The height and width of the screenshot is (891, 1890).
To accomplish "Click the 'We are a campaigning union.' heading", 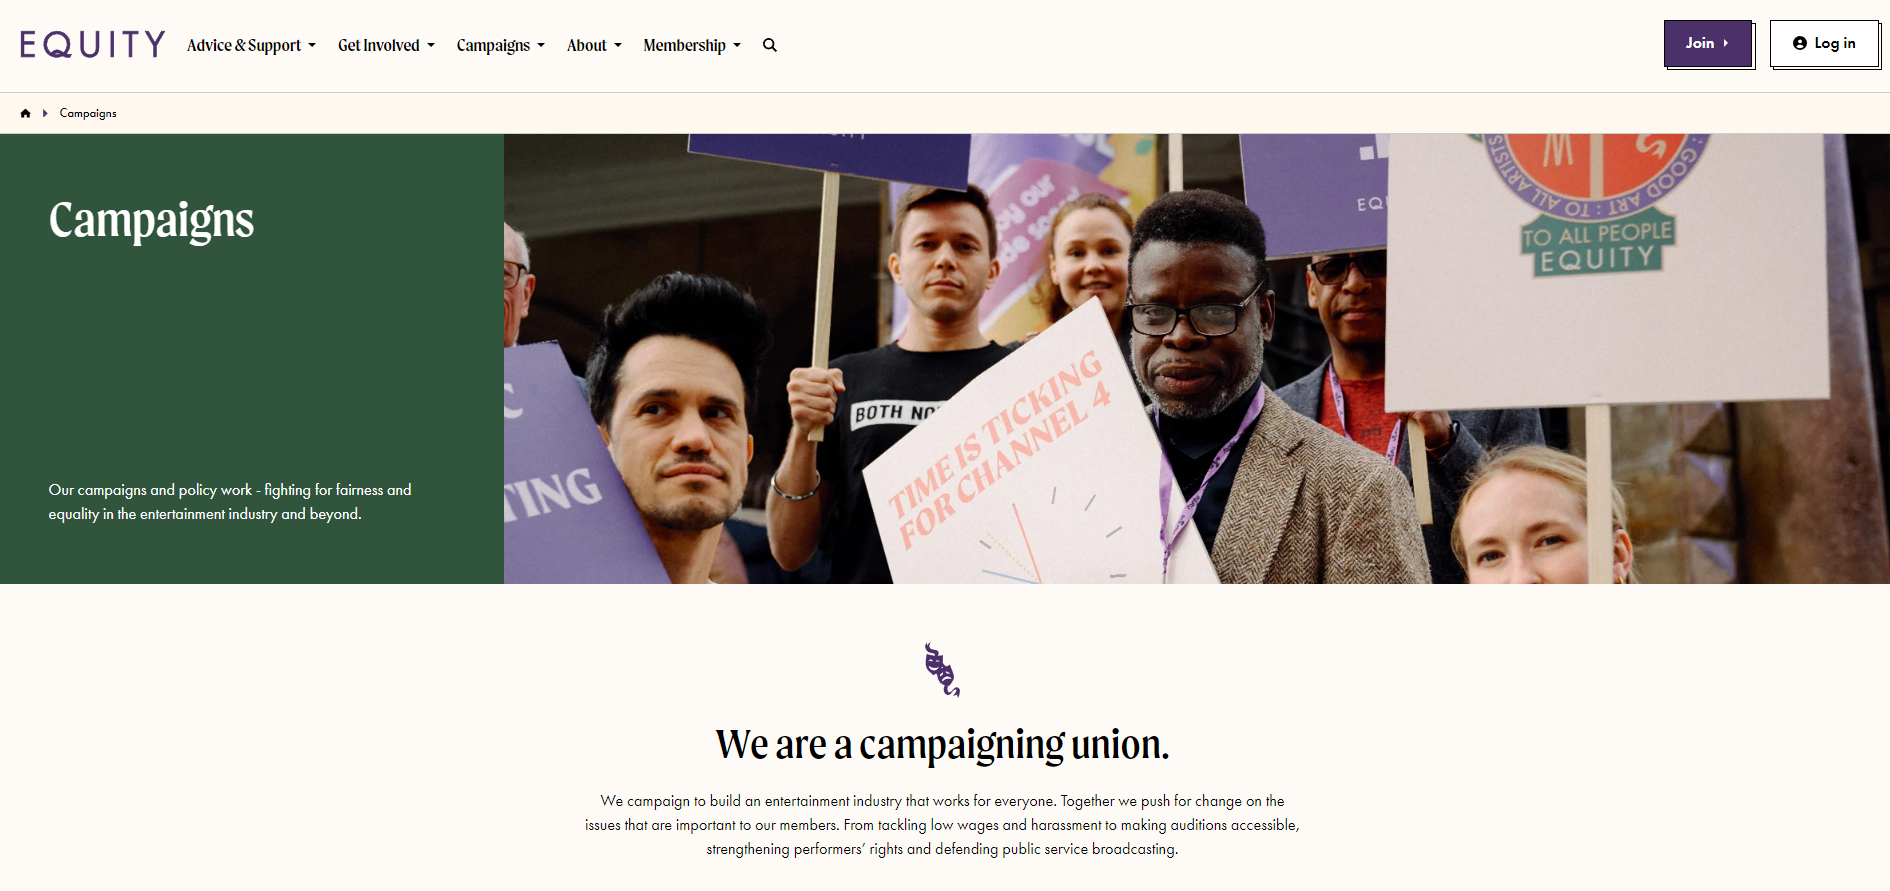I will [942, 745].
